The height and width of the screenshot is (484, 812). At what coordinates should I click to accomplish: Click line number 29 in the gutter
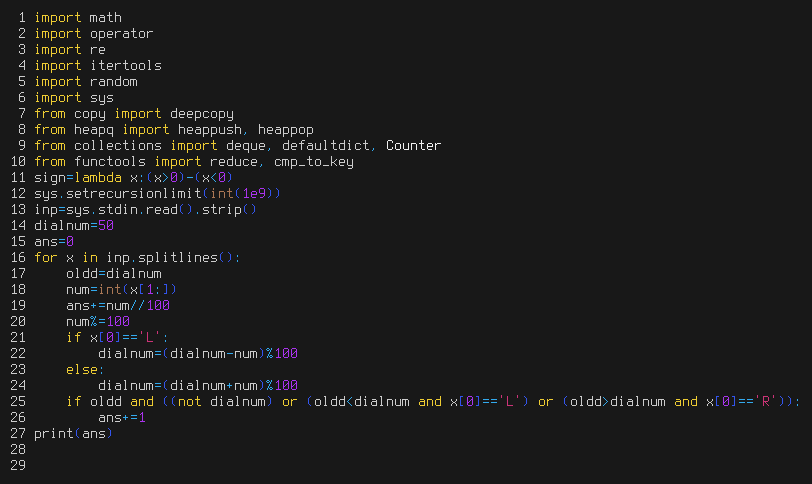[x=18, y=467]
